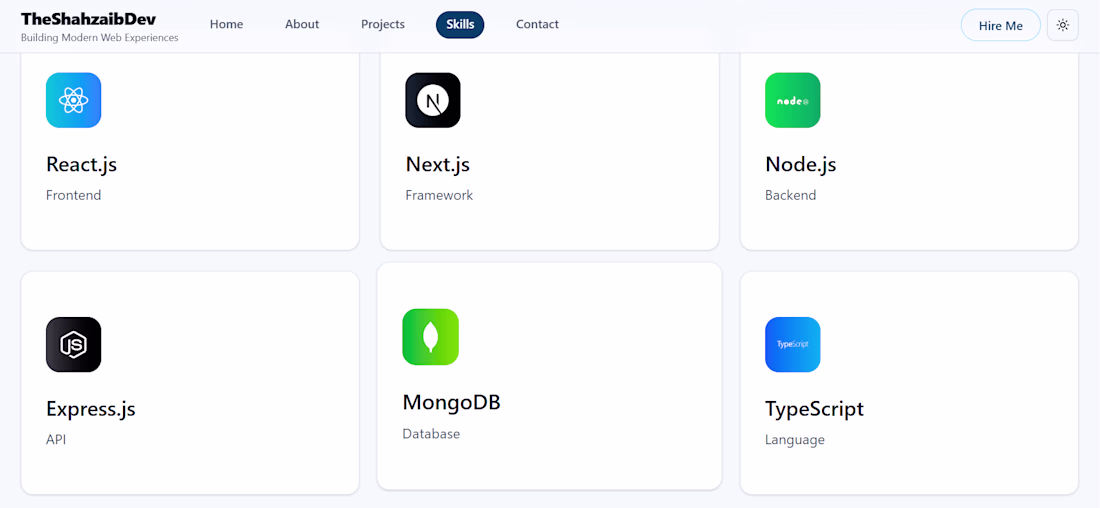1100x508 pixels.
Task: Click the MongoDB card title
Action: click(452, 402)
